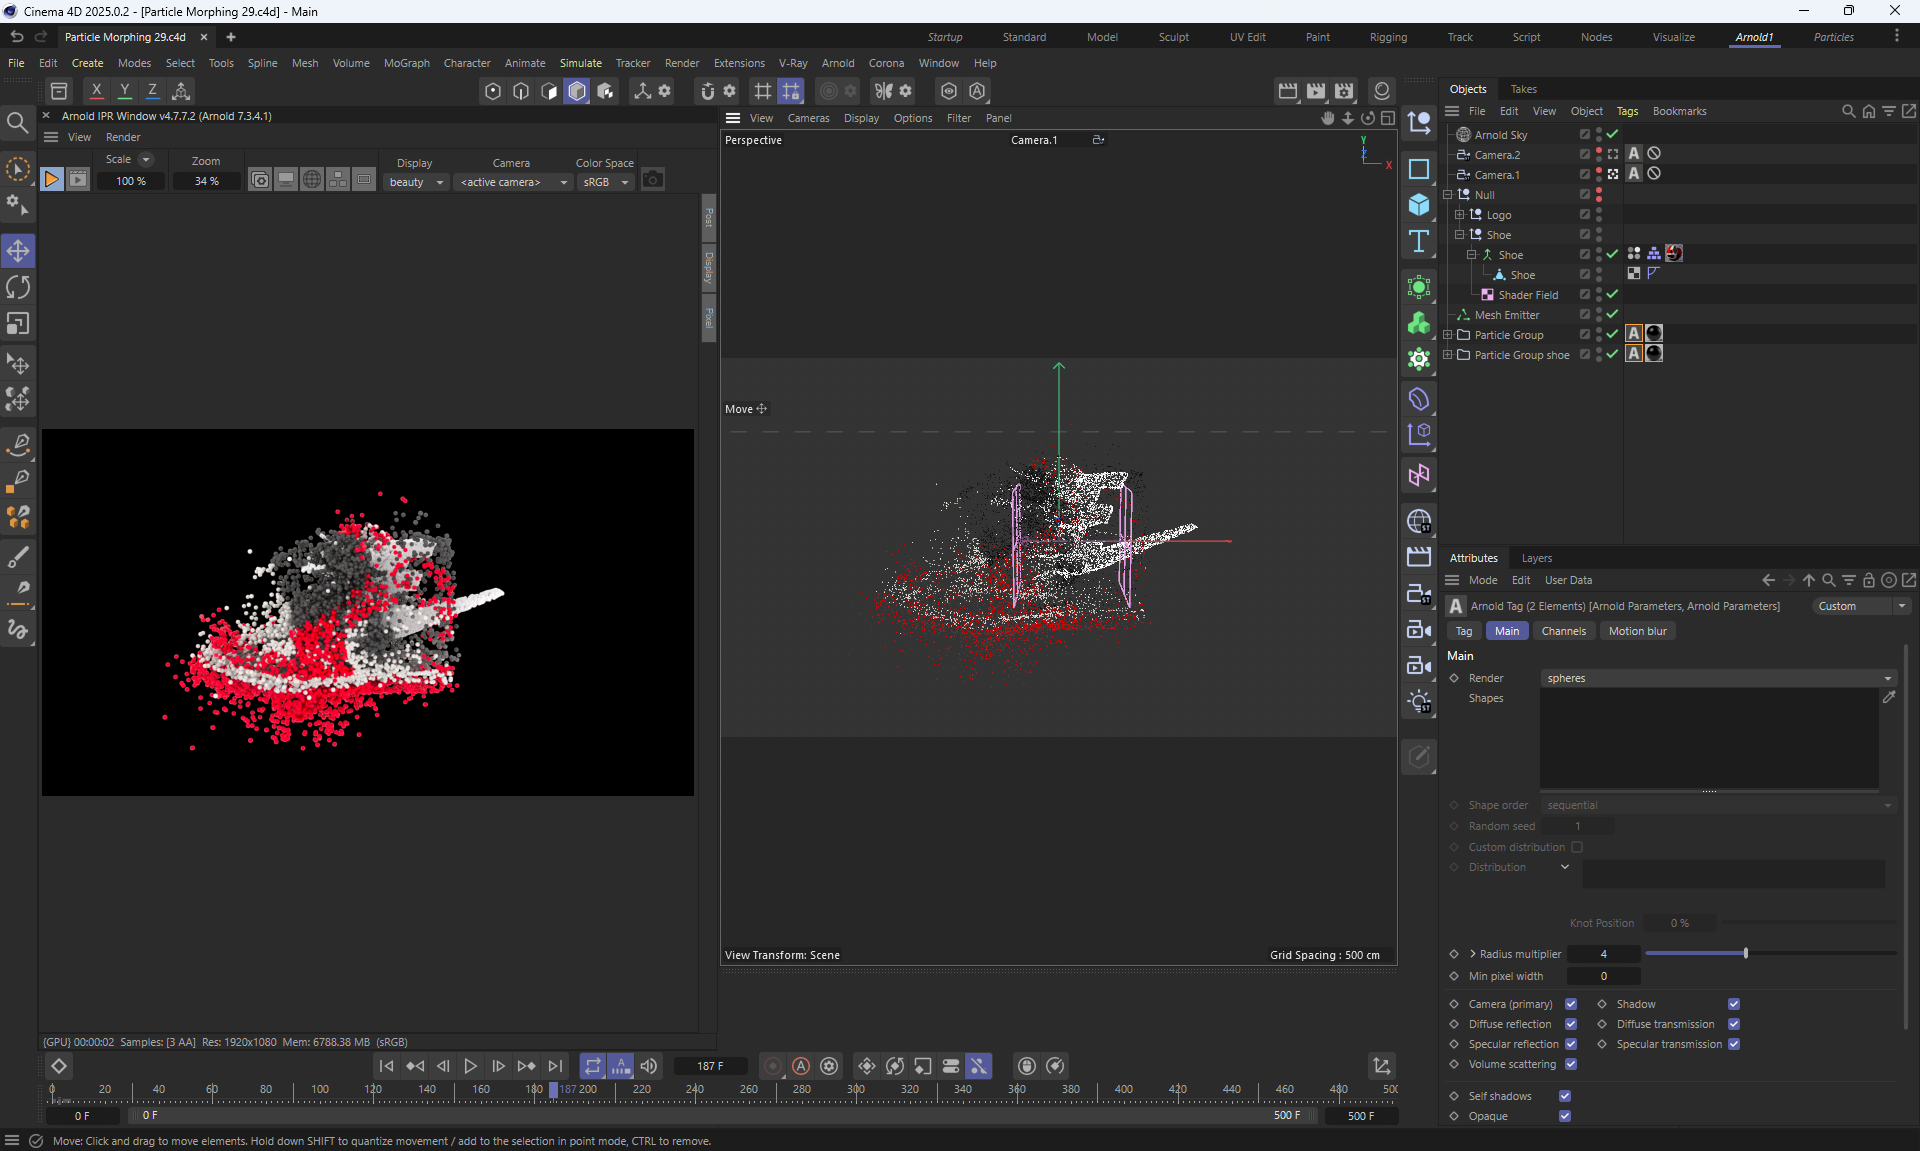Click the current frame 187 F field
1920x1151 pixels.
pos(710,1066)
